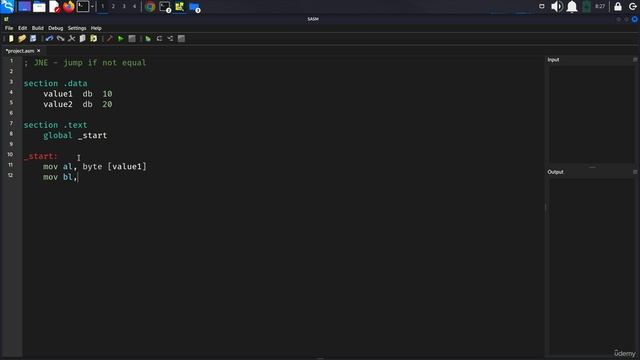Viewport: 640px width, 360px height.
Task: Click in the Input panel text area
Action: click(x=591, y=114)
